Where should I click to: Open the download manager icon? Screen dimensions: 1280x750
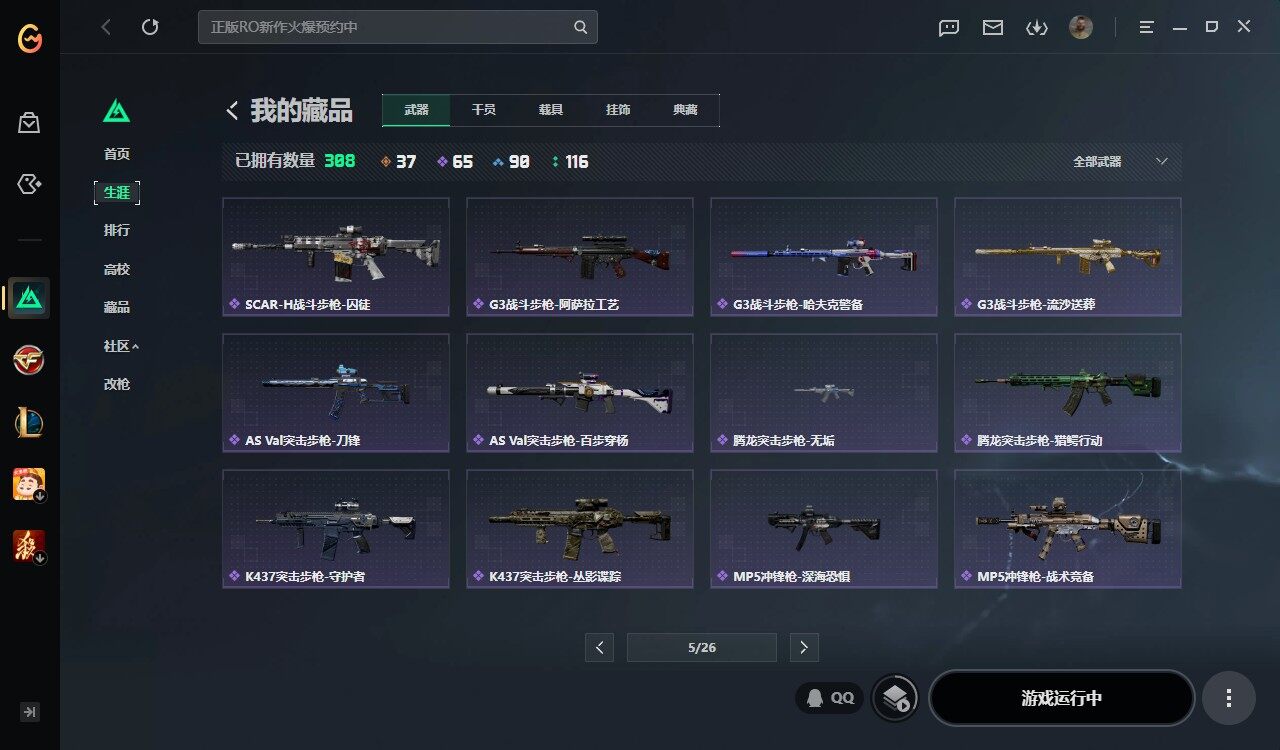tap(1036, 27)
